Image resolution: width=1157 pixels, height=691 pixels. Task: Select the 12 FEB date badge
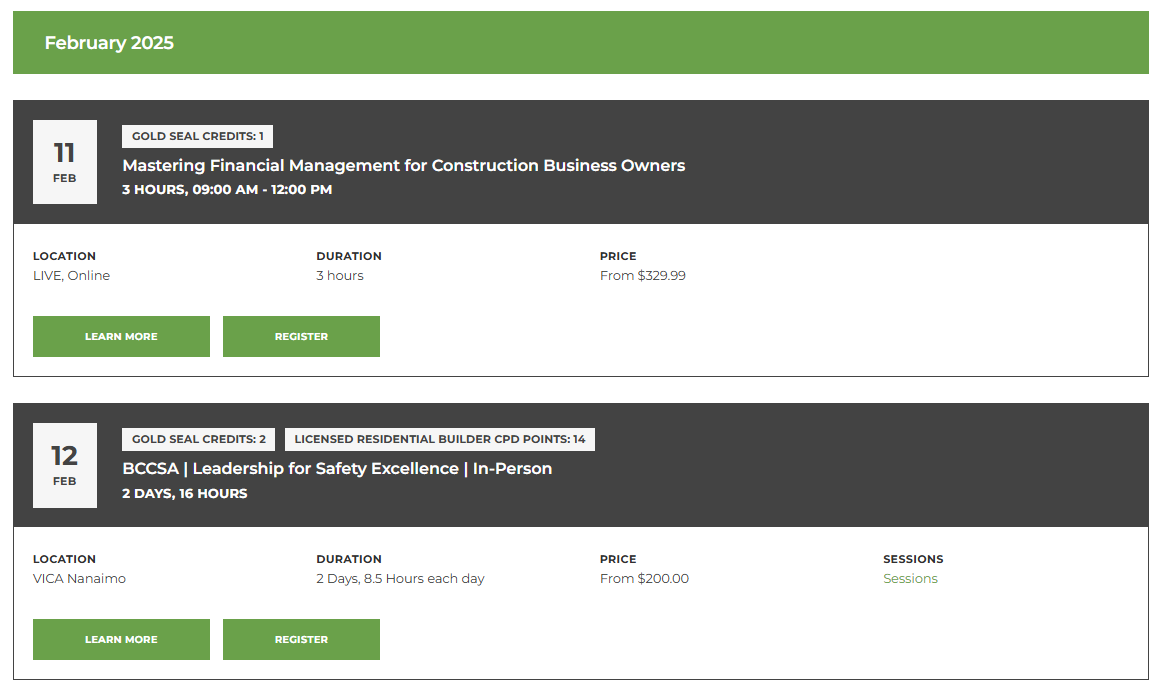[x=64, y=465]
